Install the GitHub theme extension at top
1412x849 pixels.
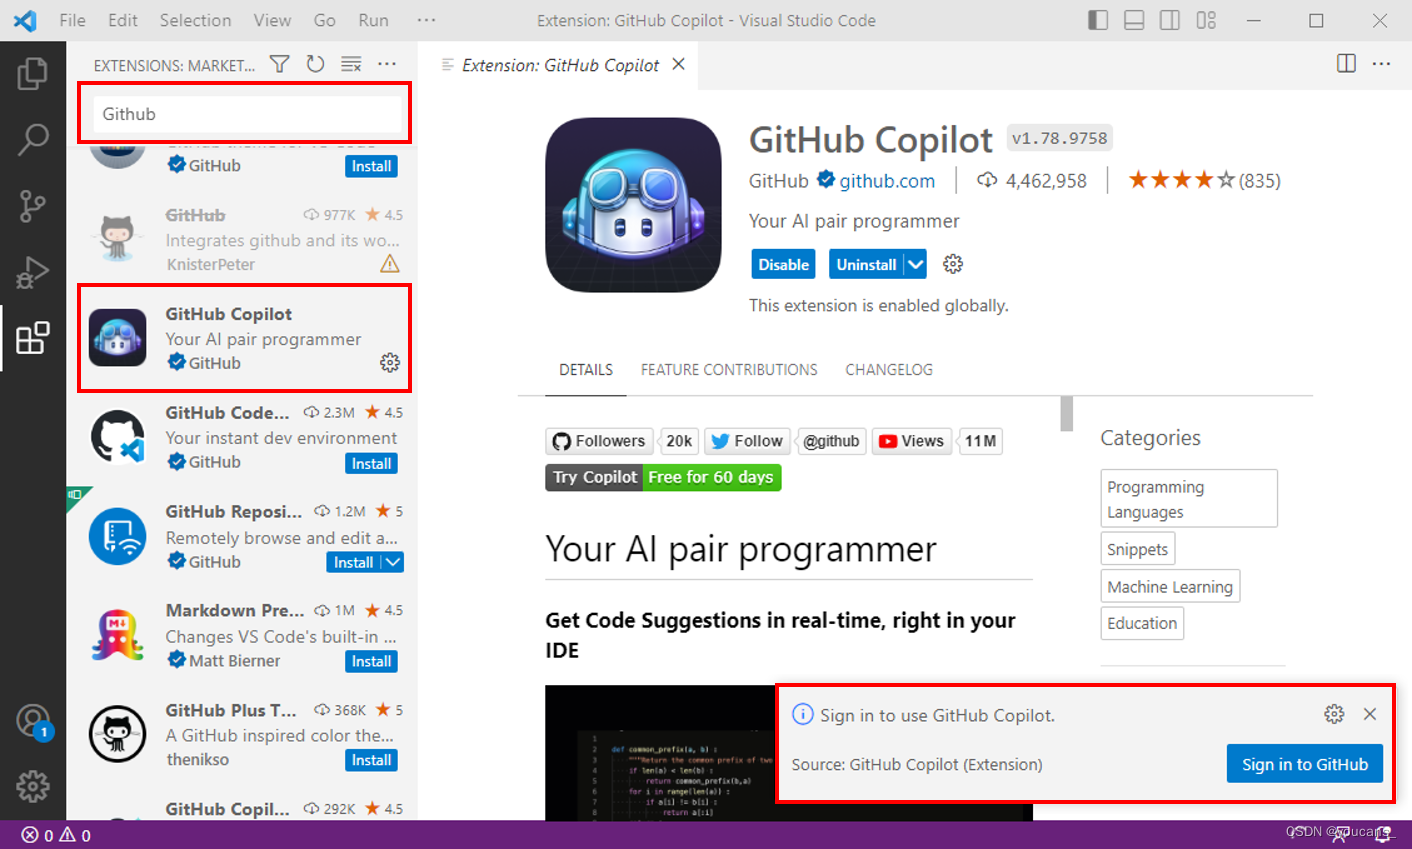(371, 166)
